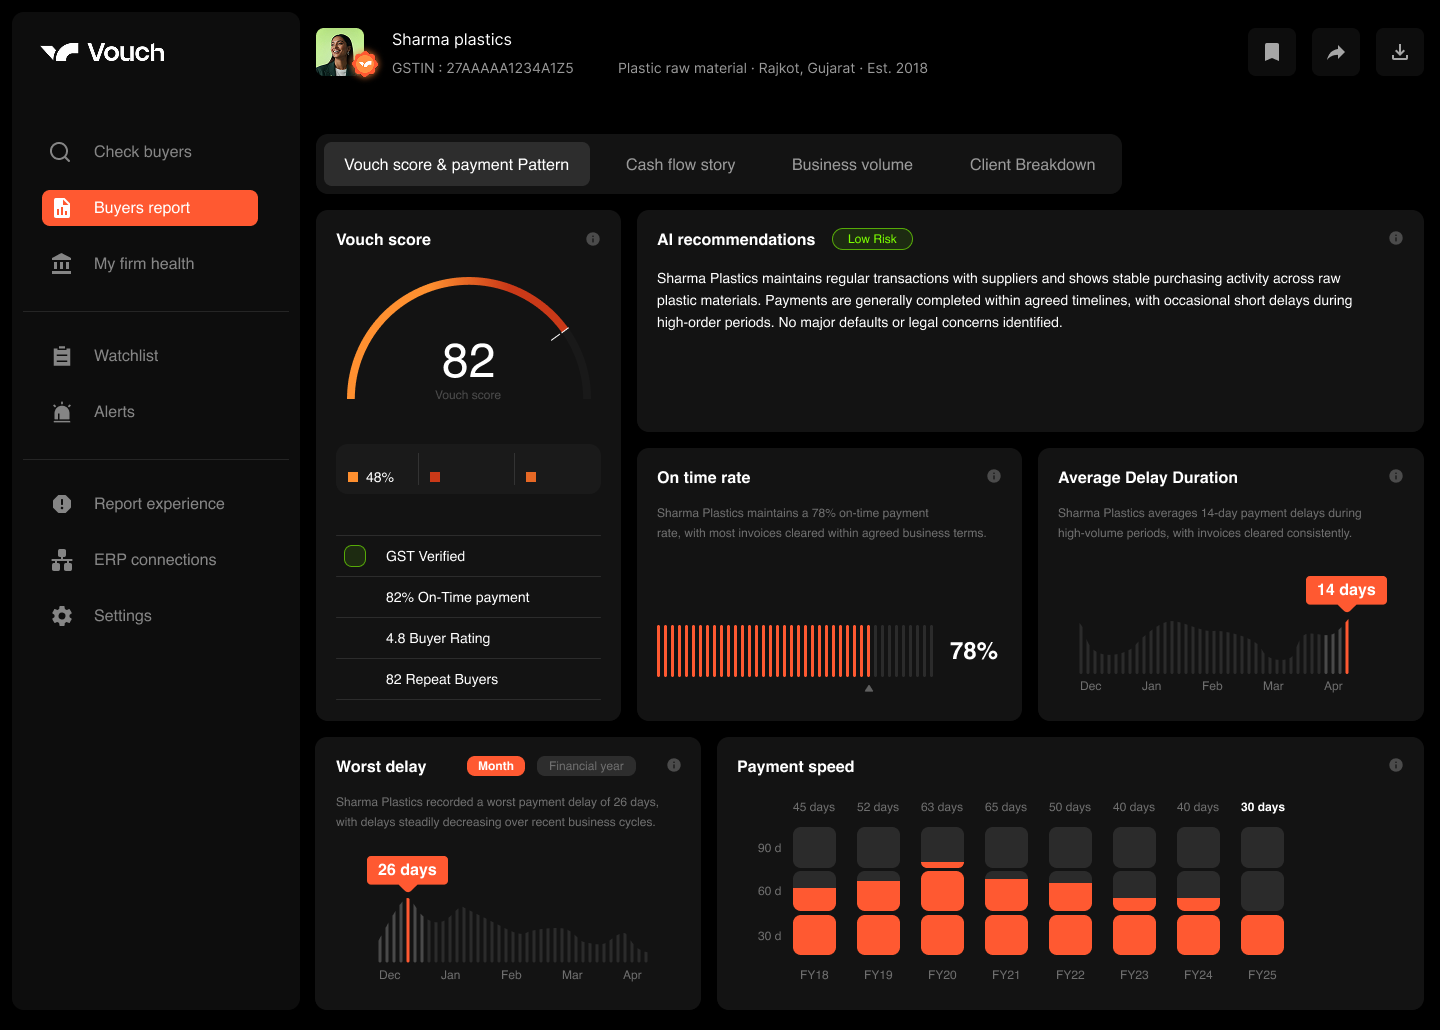Click the 82 Vouch score number
1440x1030 pixels.
pos(468,361)
